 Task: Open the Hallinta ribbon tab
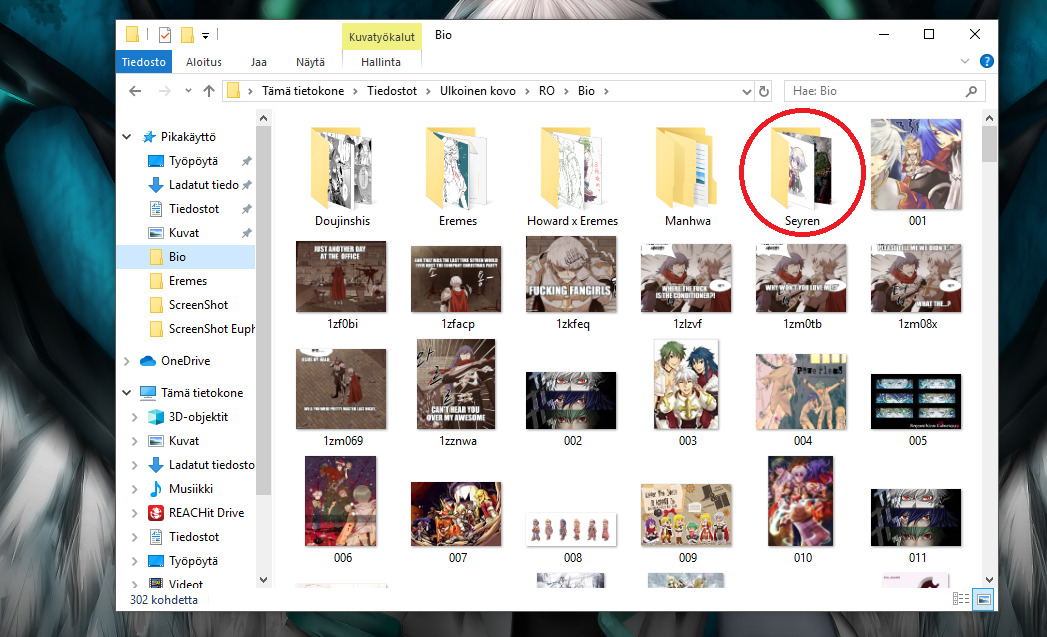[x=381, y=61]
